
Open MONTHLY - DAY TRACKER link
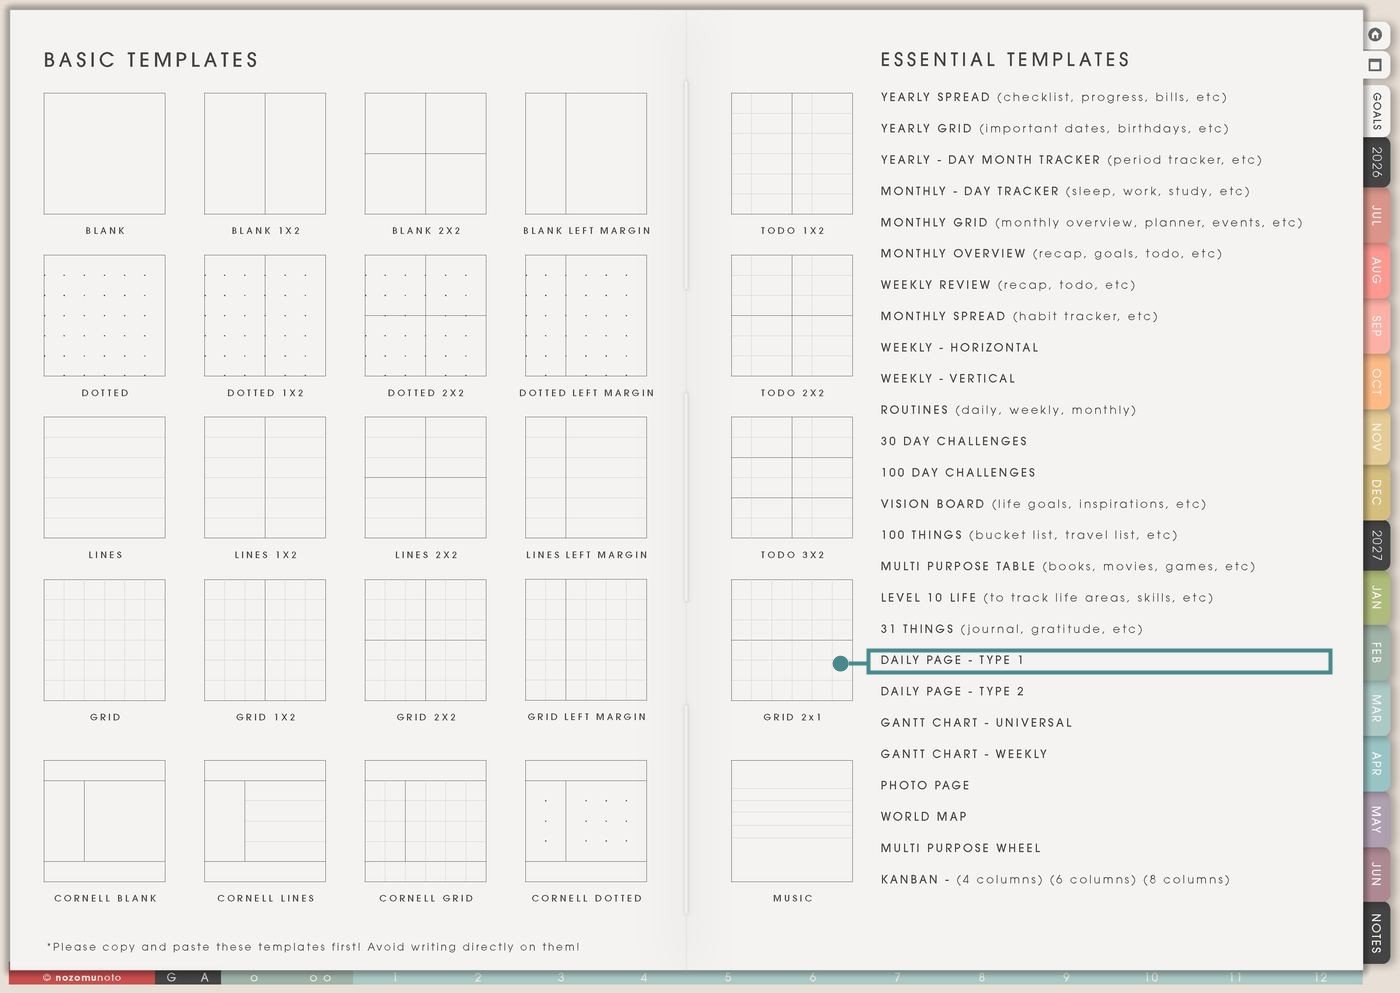click(x=1065, y=191)
